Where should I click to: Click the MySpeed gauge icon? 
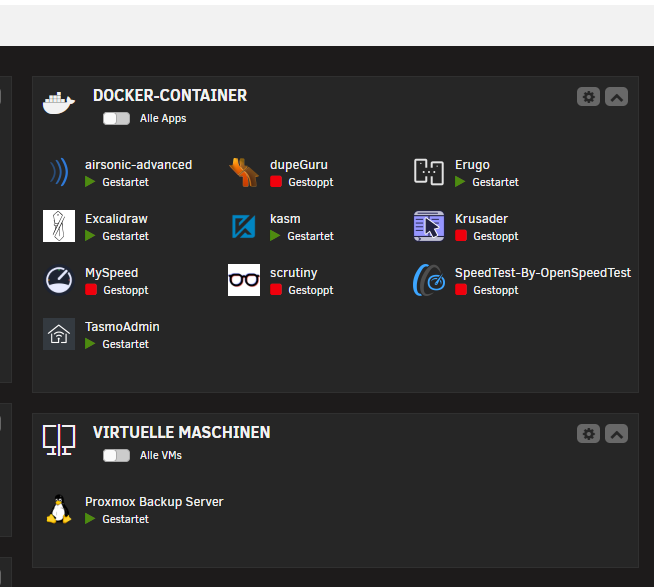[59, 280]
